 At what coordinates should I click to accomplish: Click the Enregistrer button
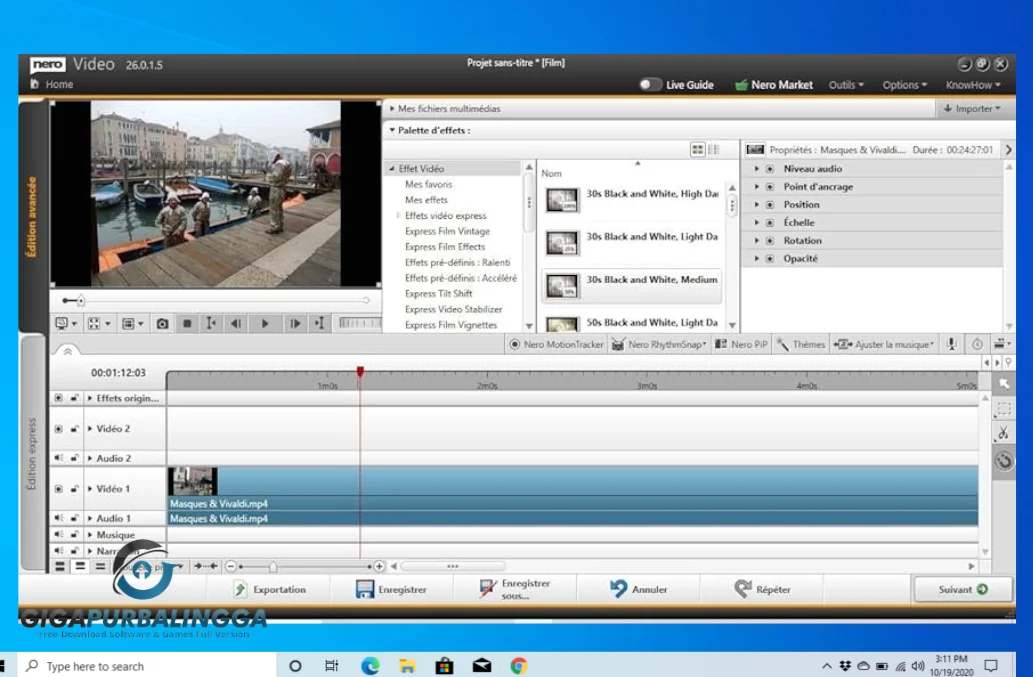click(x=391, y=589)
